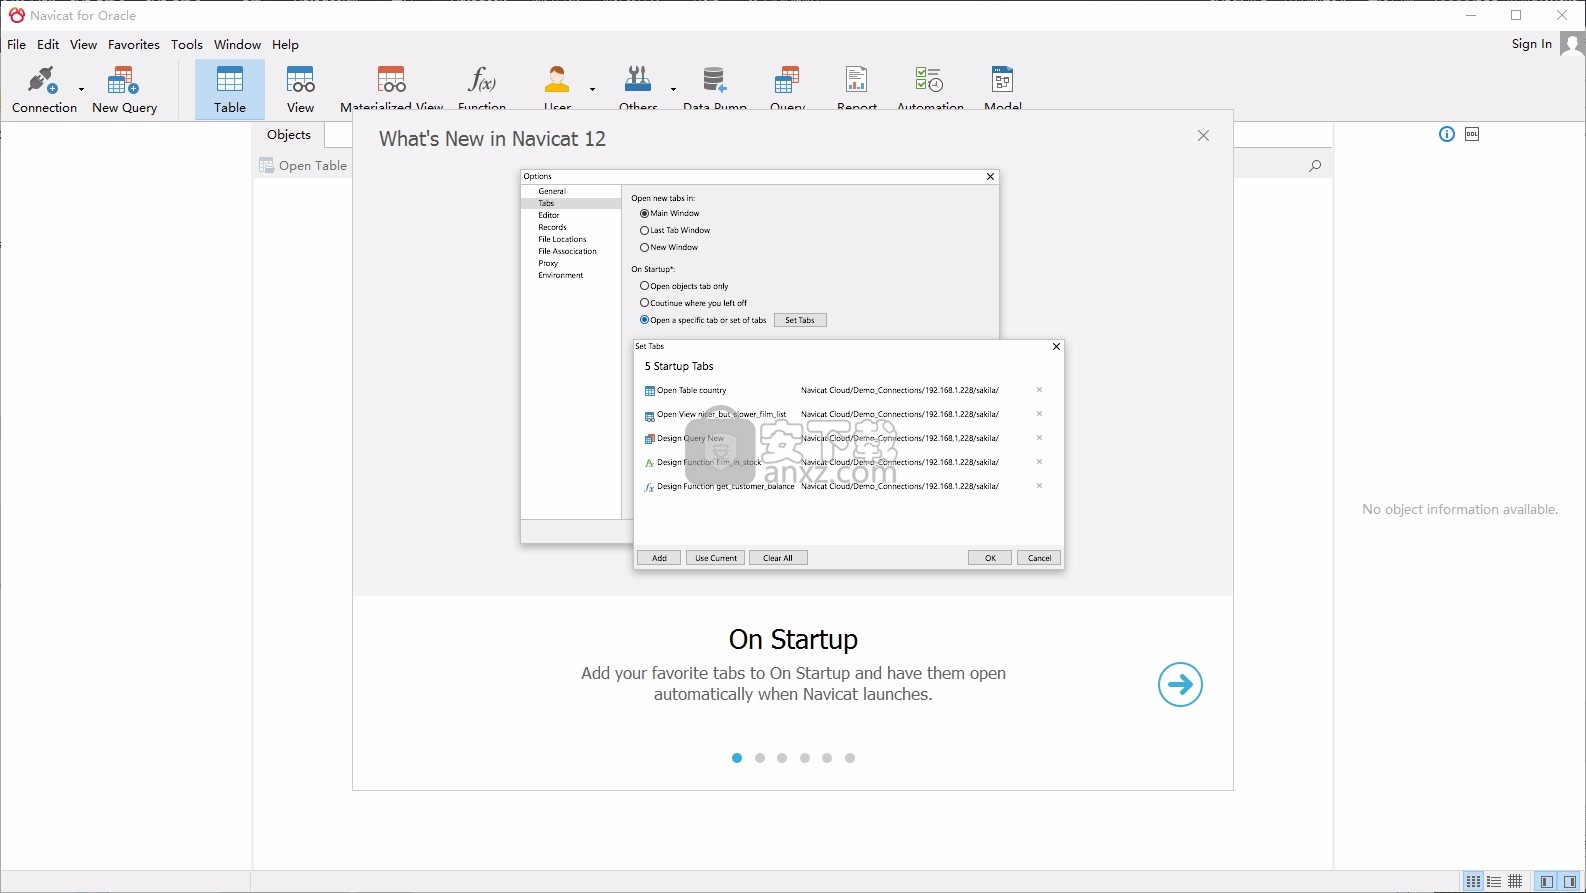Viewport: 1586px width, 893px height.
Task: Select the first carousel page dot
Action: [737, 758]
